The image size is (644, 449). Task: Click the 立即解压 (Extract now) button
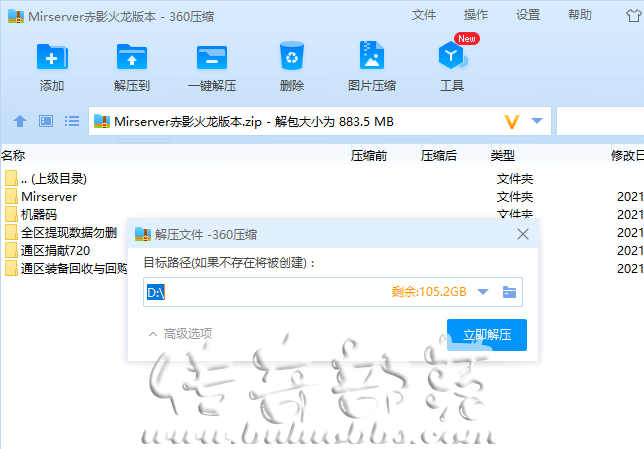click(x=487, y=335)
